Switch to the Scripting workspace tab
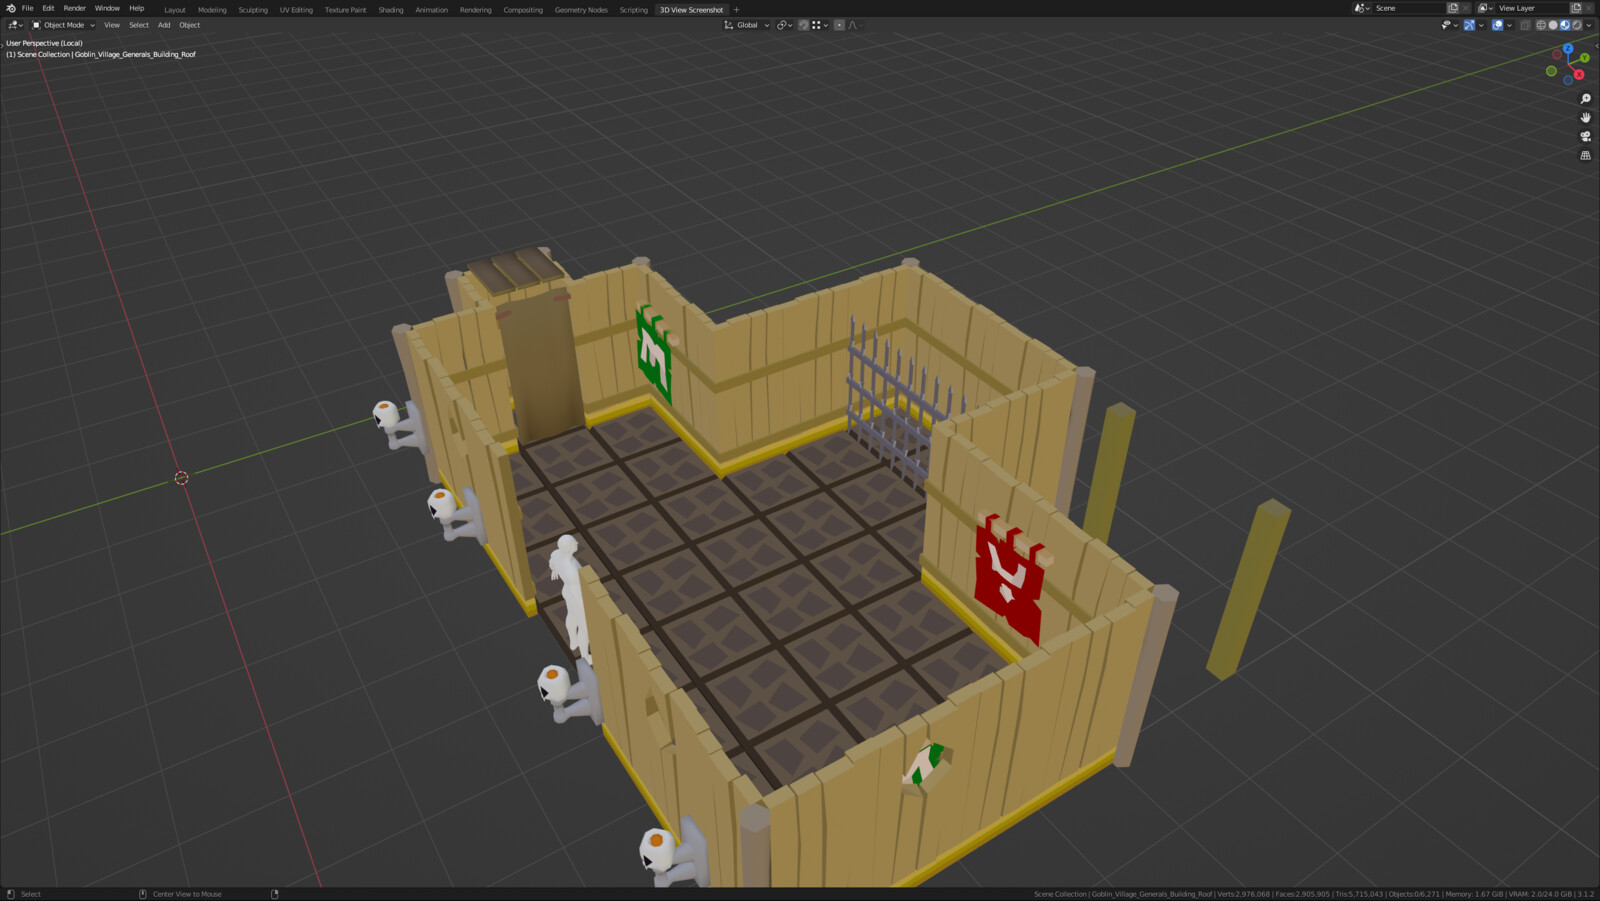 (x=634, y=10)
